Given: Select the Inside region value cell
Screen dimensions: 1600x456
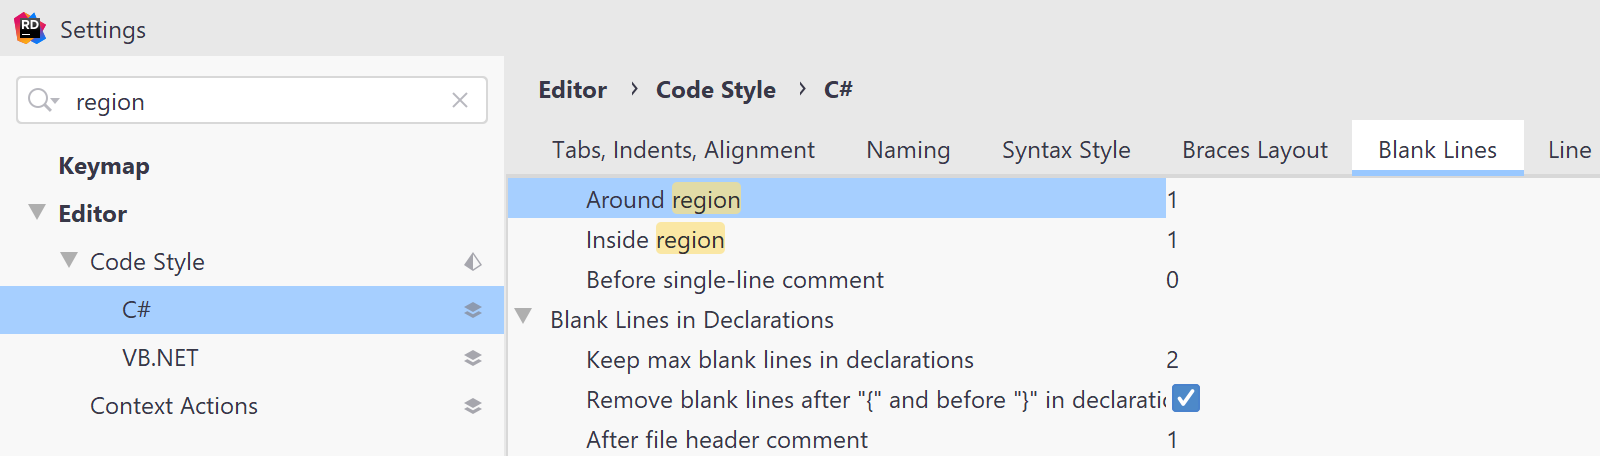Looking at the screenshot, I should click(x=1172, y=240).
